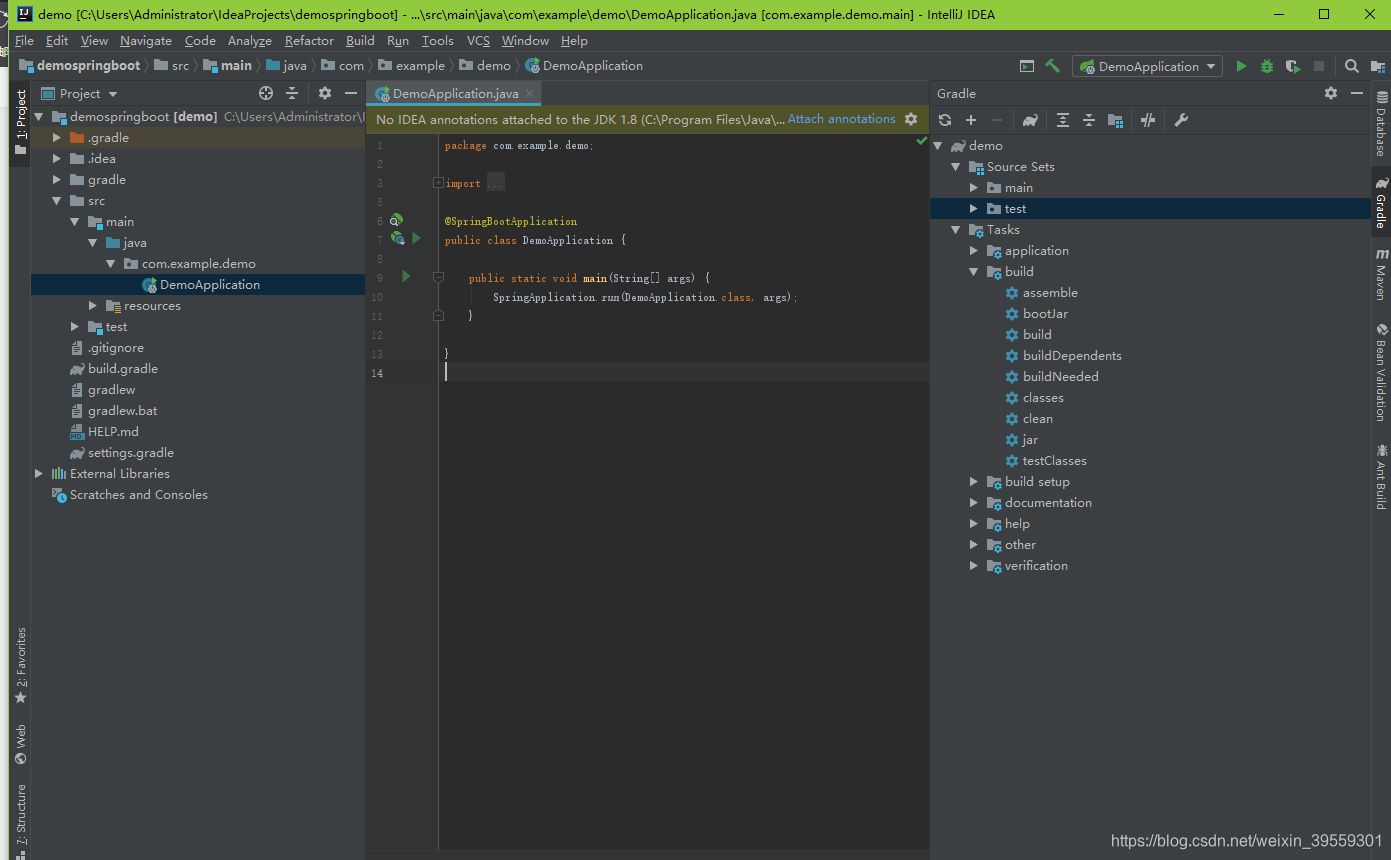Screen dimensions: 1391x860
Task: Select the bootJar Gradle task
Action: [1045, 314]
